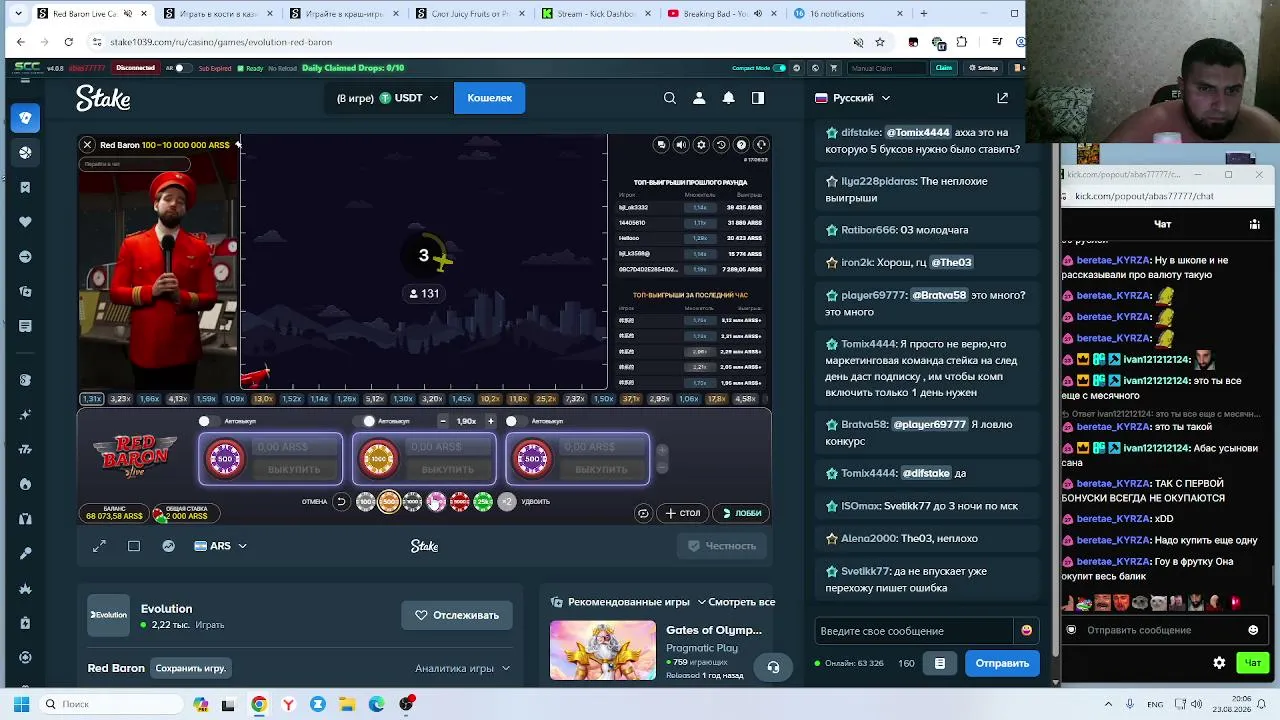The width and height of the screenshot is (1280, 720).
Task: Reload the page in the browser toolbar
Action: [x=68, y=42]
